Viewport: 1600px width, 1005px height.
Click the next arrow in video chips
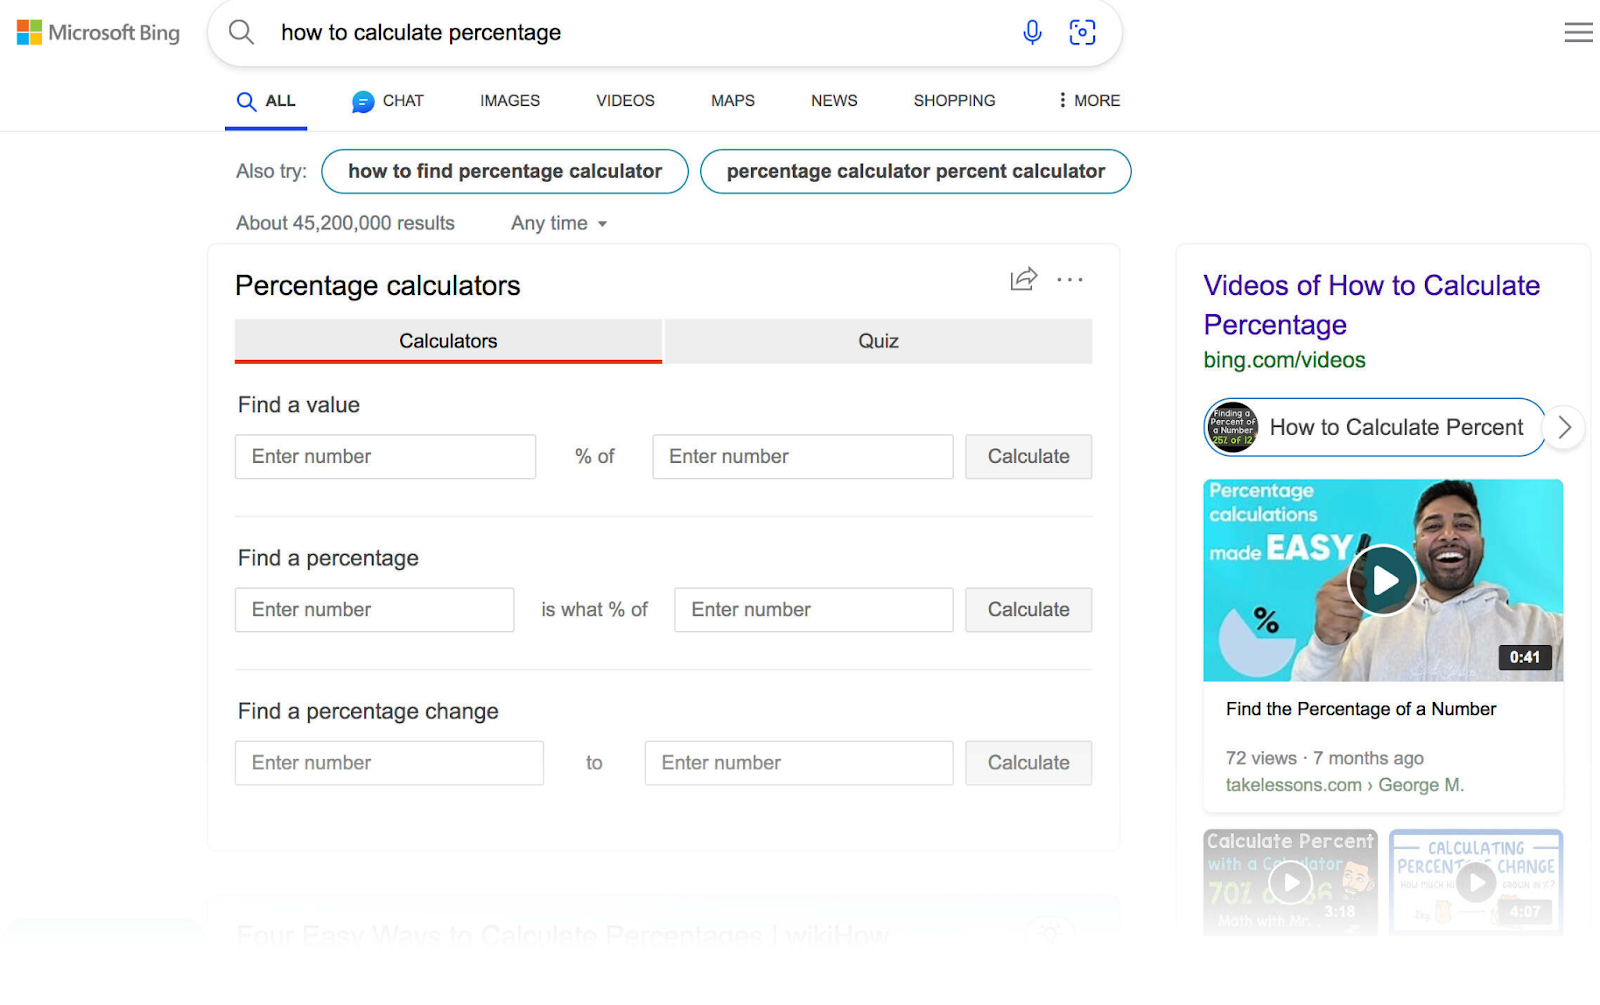(x=1565, y=427)
